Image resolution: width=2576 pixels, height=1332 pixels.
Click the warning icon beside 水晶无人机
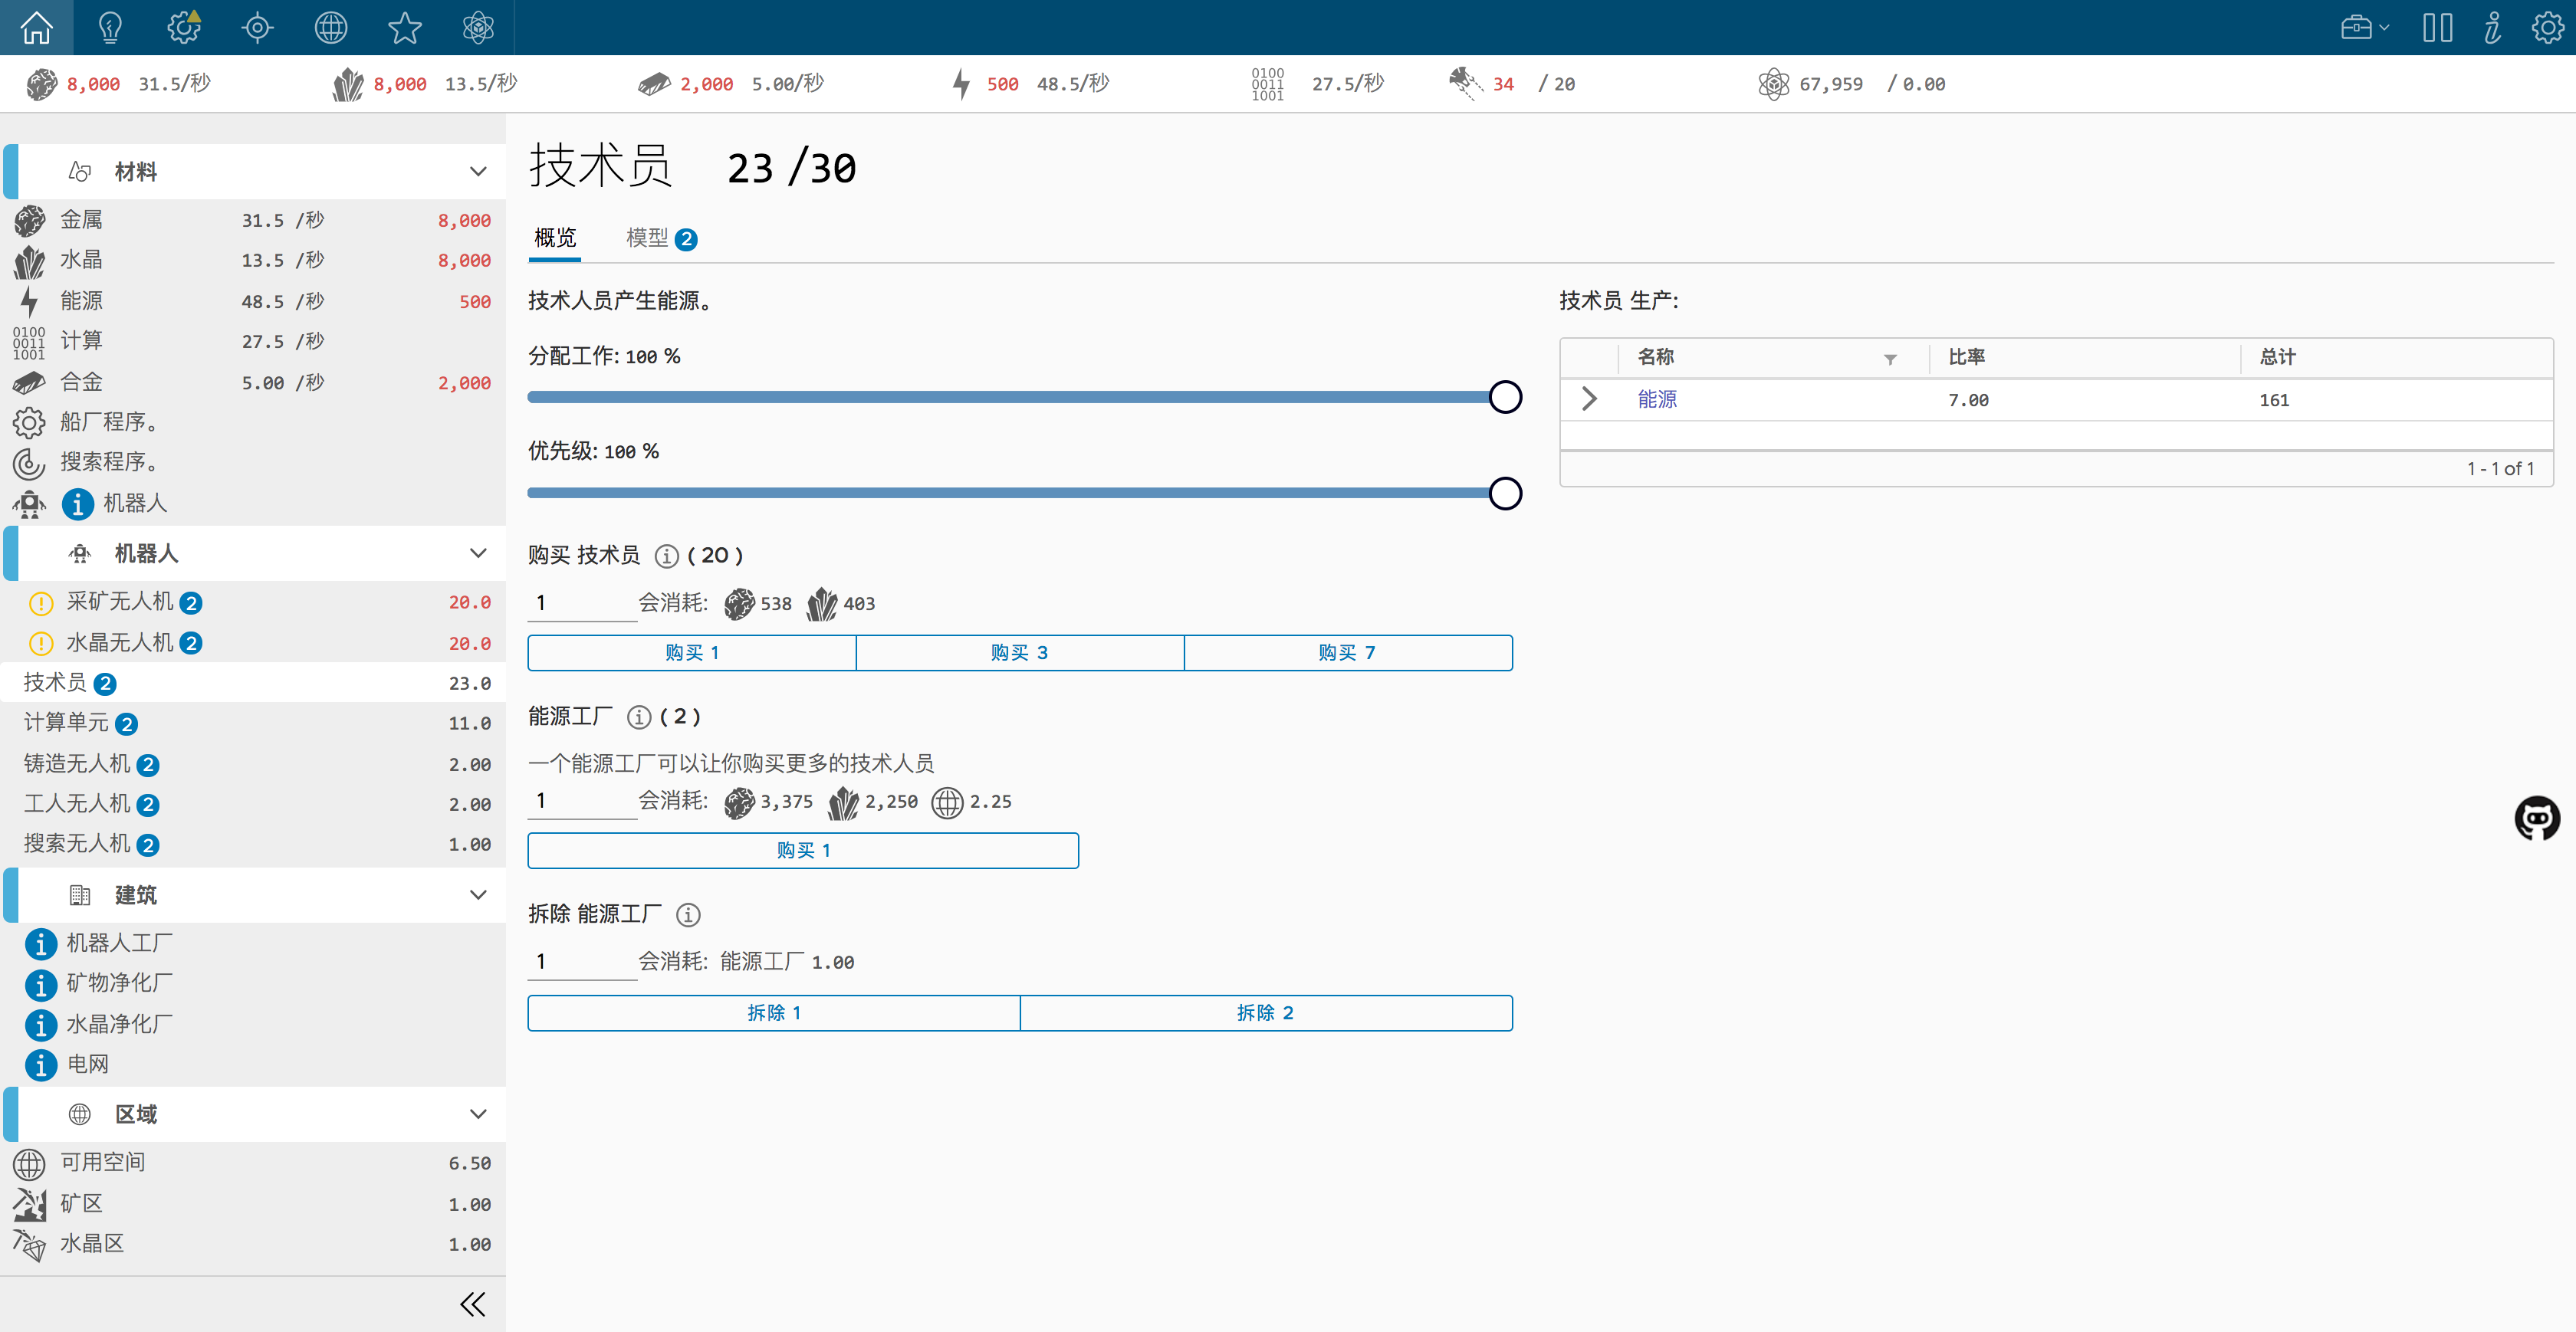41,643
